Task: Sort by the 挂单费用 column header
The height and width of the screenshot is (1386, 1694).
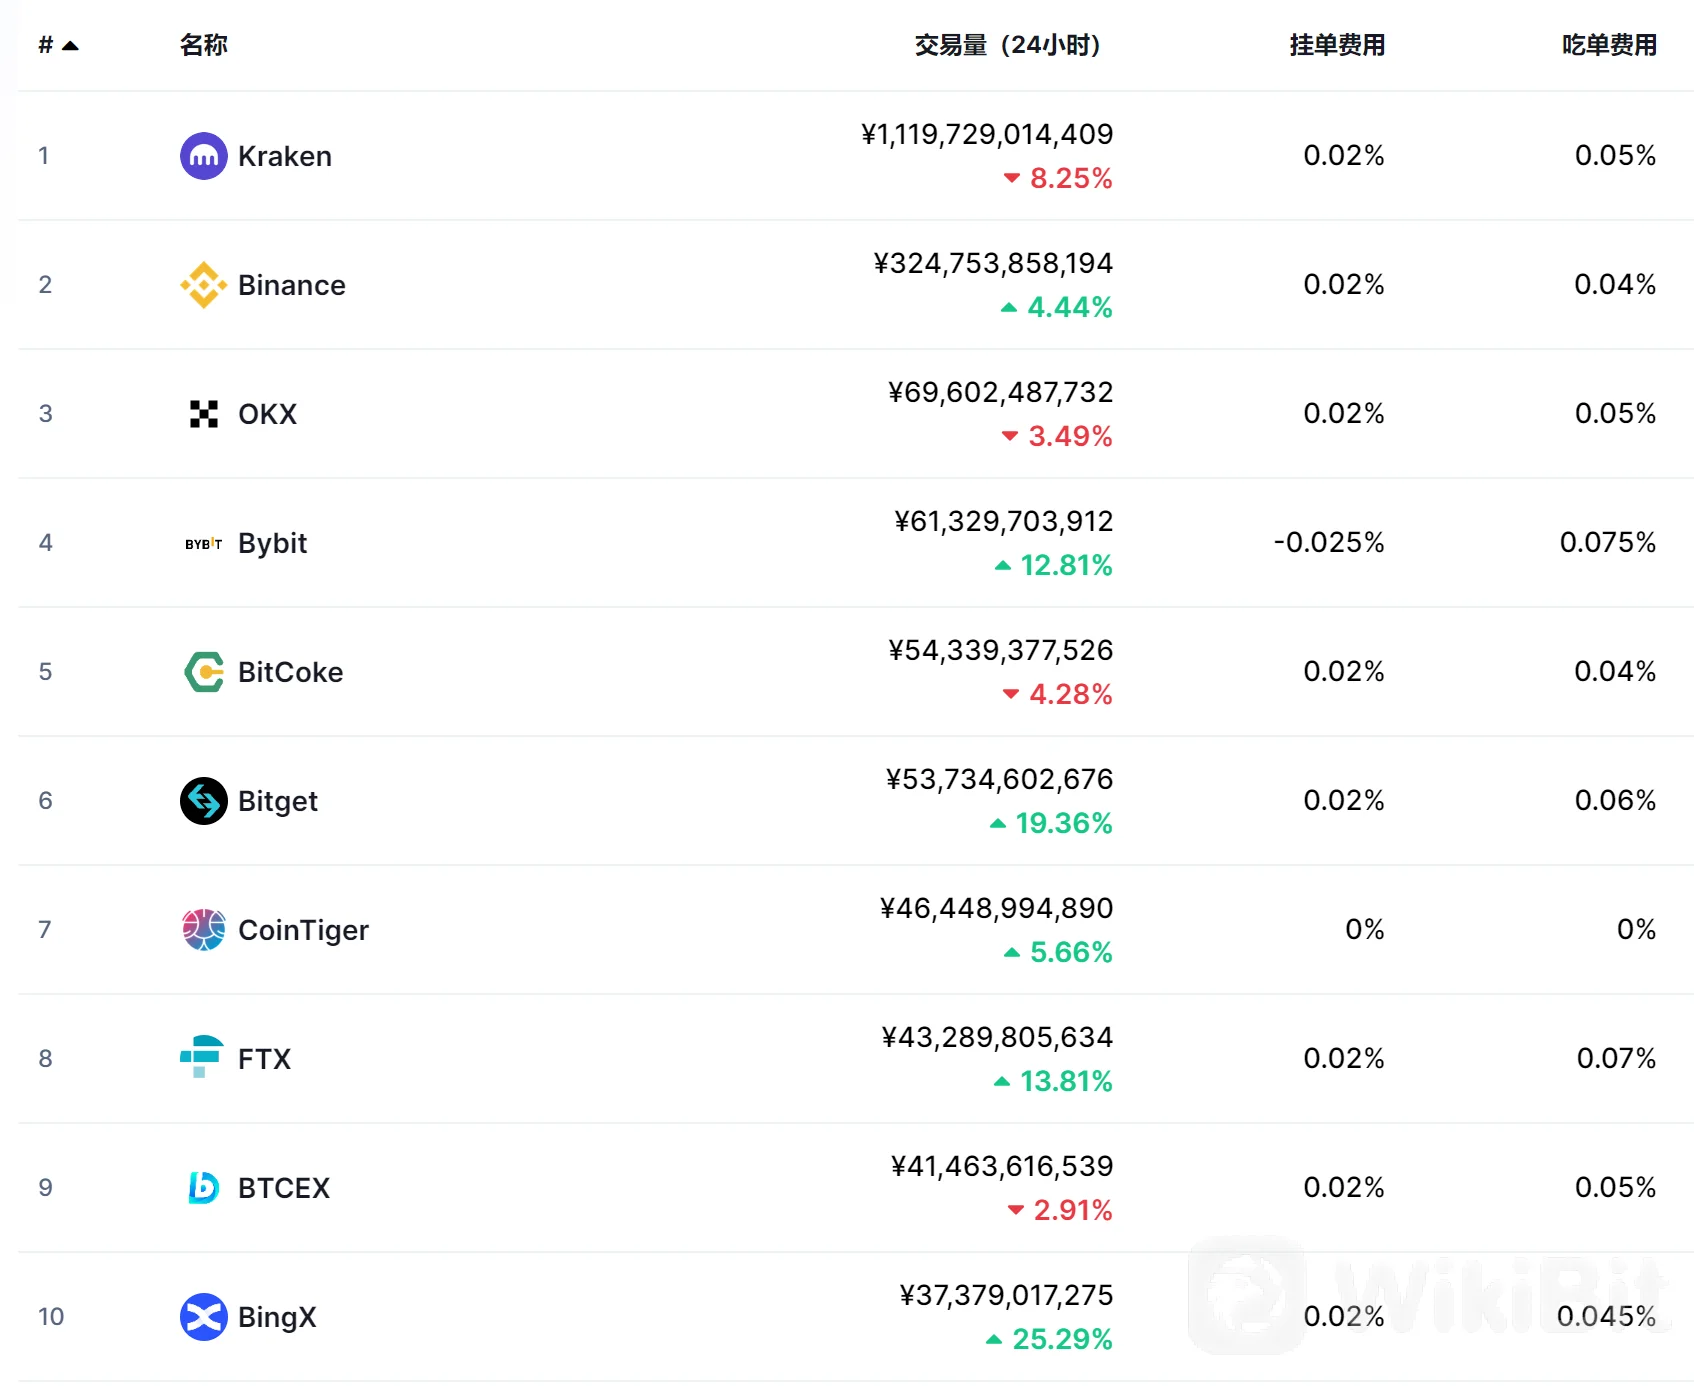Action: [1336, 45]
